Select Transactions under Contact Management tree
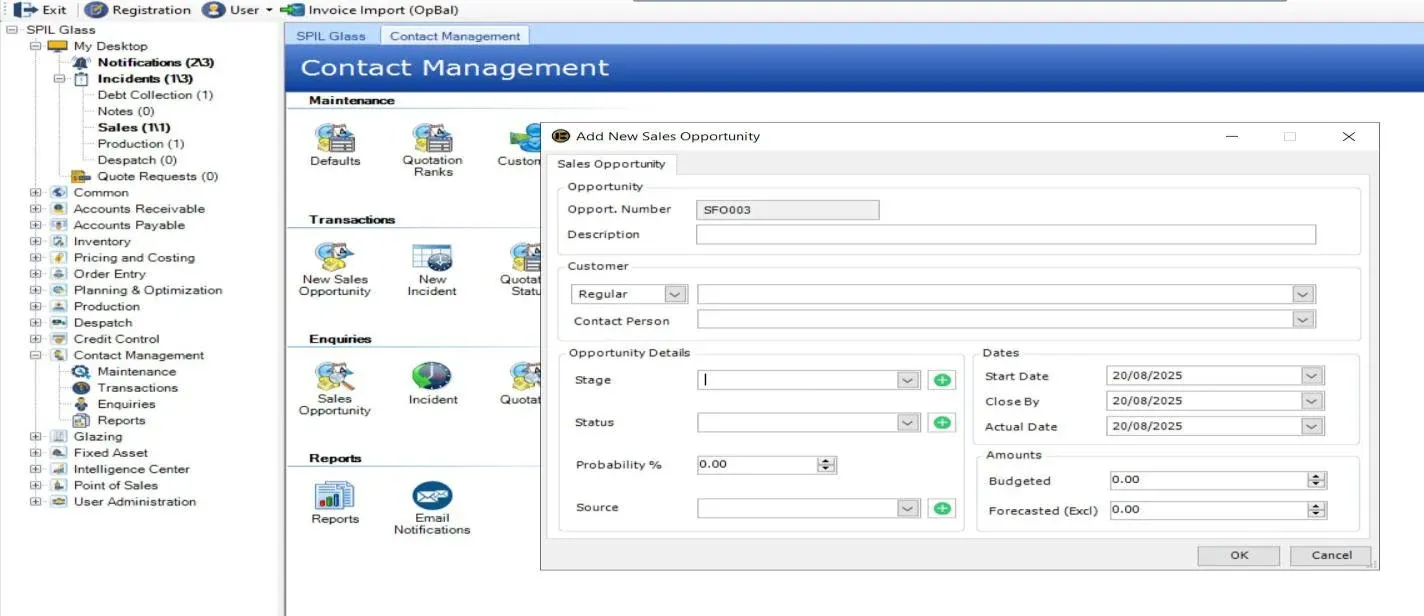The image size is (1424, 616). click(x=138, y=388)
